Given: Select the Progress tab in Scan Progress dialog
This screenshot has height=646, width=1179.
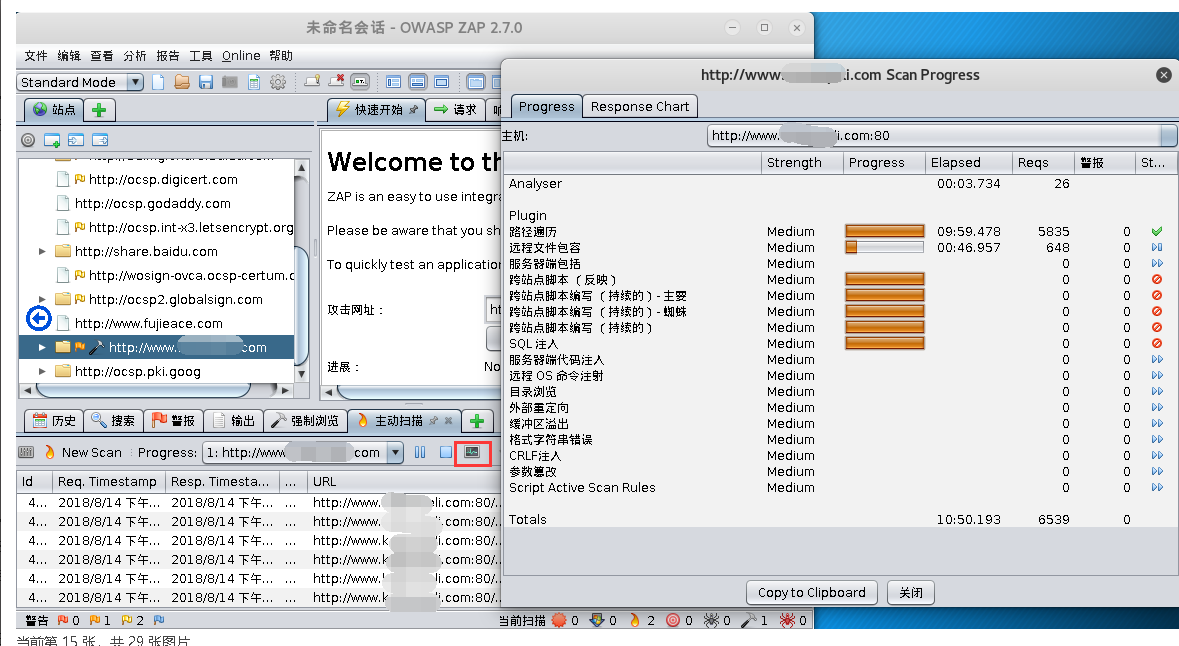Looking at the screenshot, I should click(547, 107).
